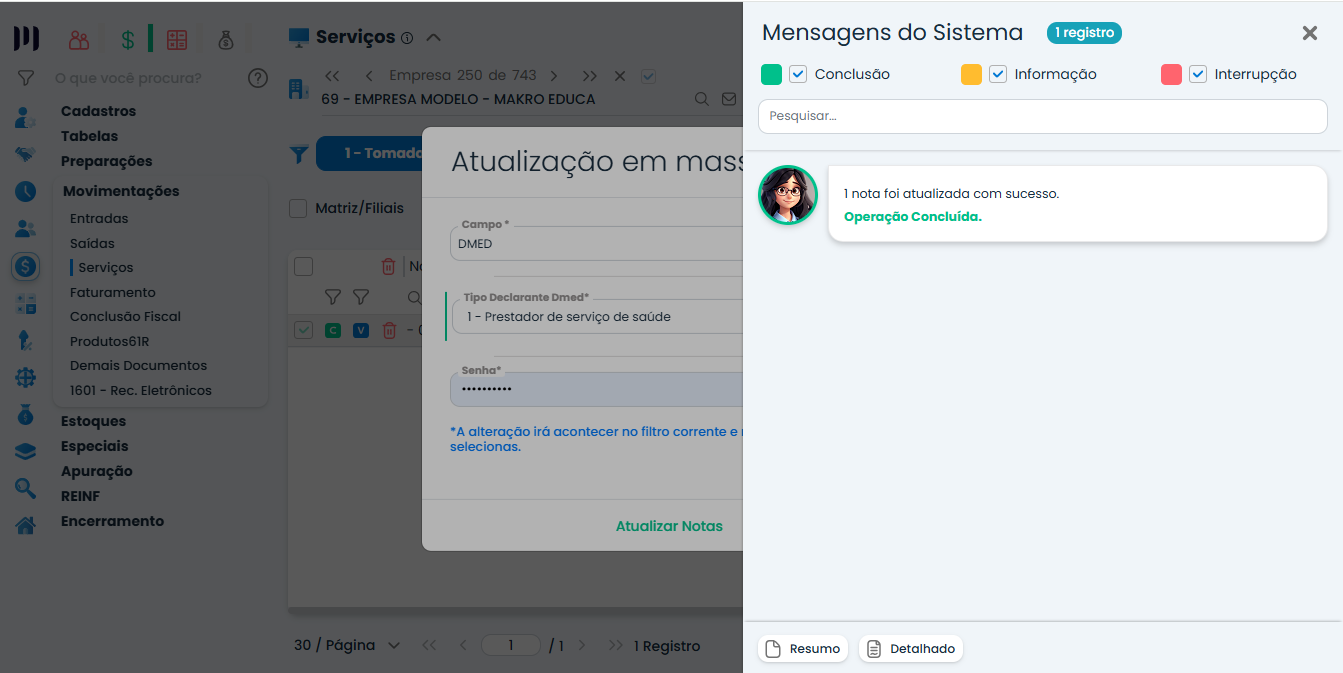Open Demais Documentos menu item
The height and width of the screenshot is (673, 1343).
138,365
